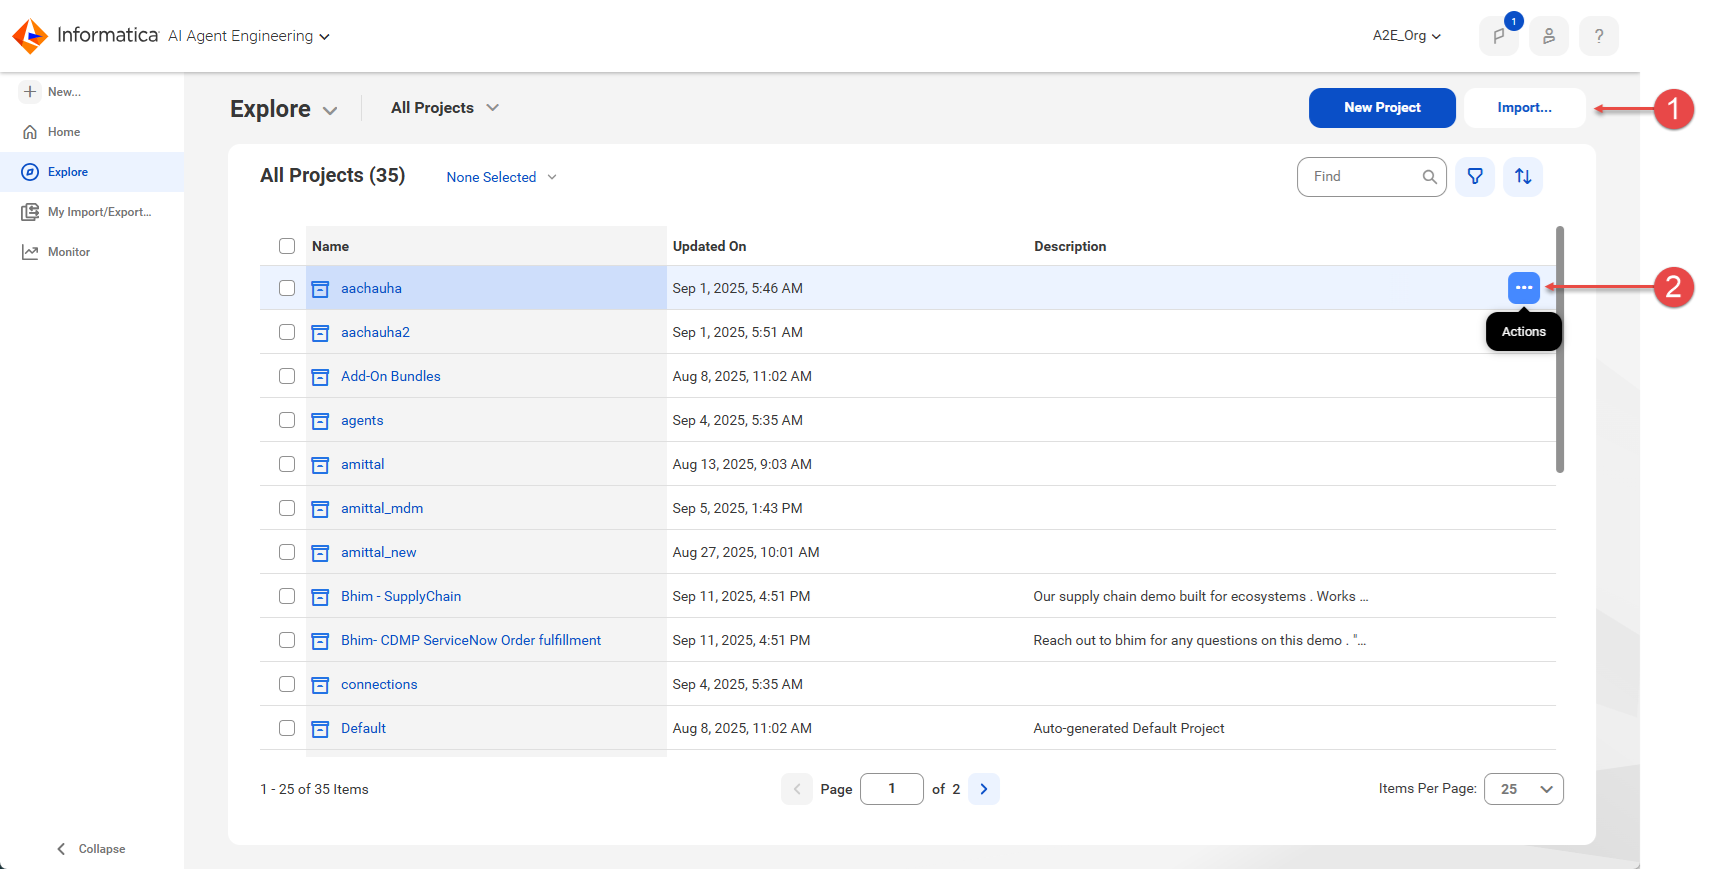Select My Import/Export in the sidebar
This screenshot has width=1725, height=869.
click(92, 212)
